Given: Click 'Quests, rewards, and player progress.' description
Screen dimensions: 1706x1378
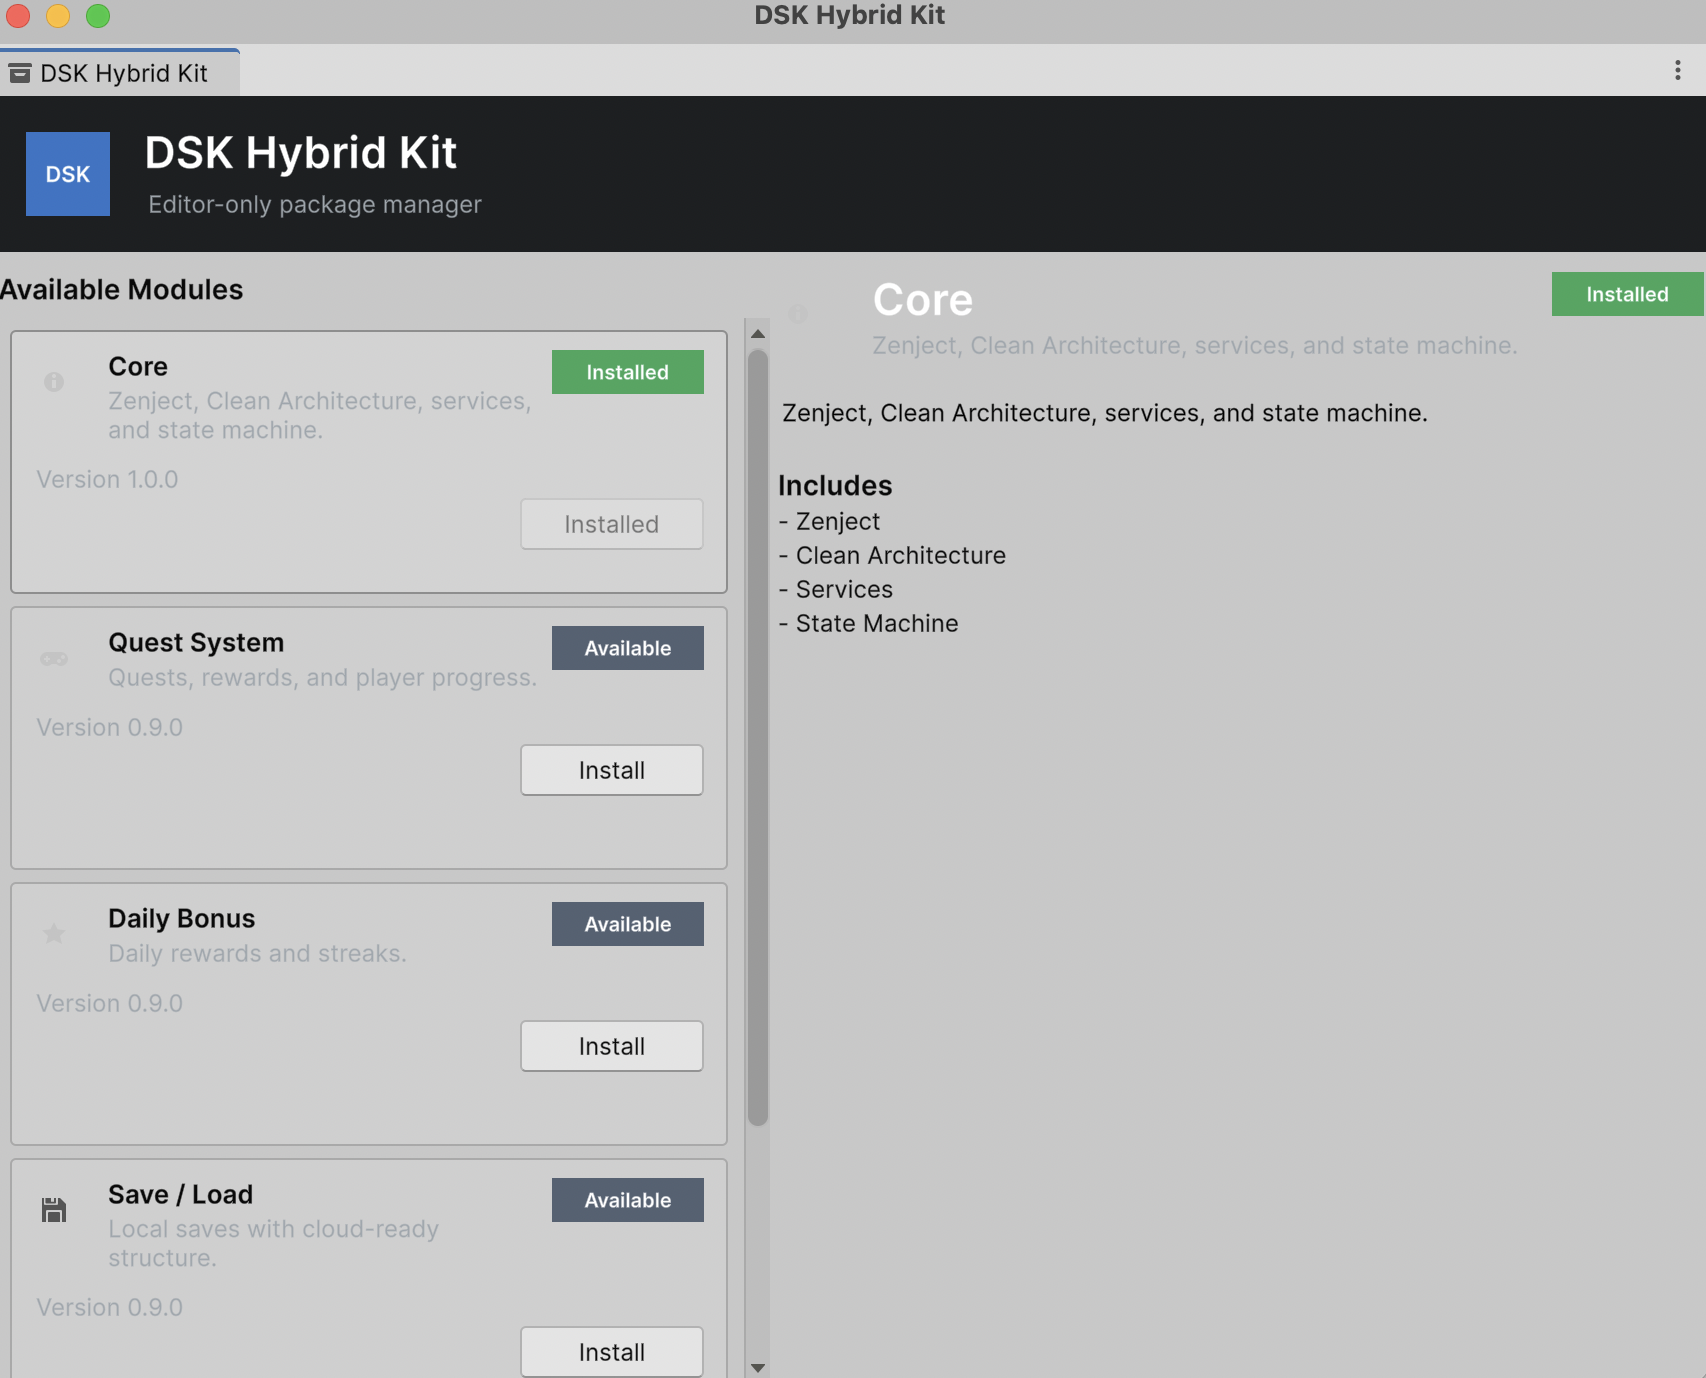Looking at the screenshot, I should coord(322,678).
